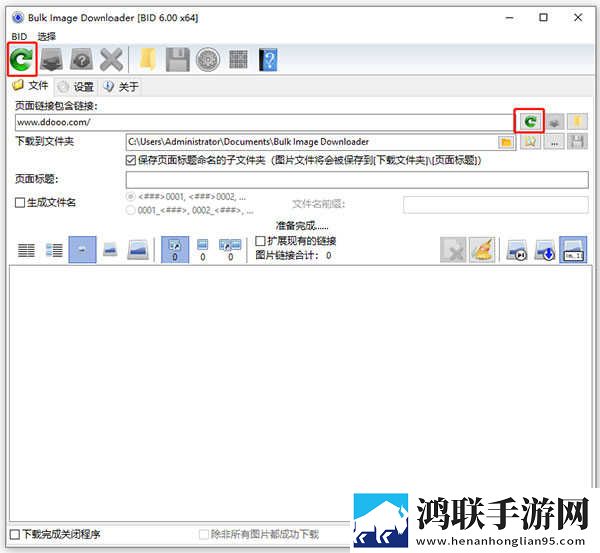Viewport: 600px width, 553px height.
Task: Select the 0001_<###> naming radio option
Action: [130, 210]
